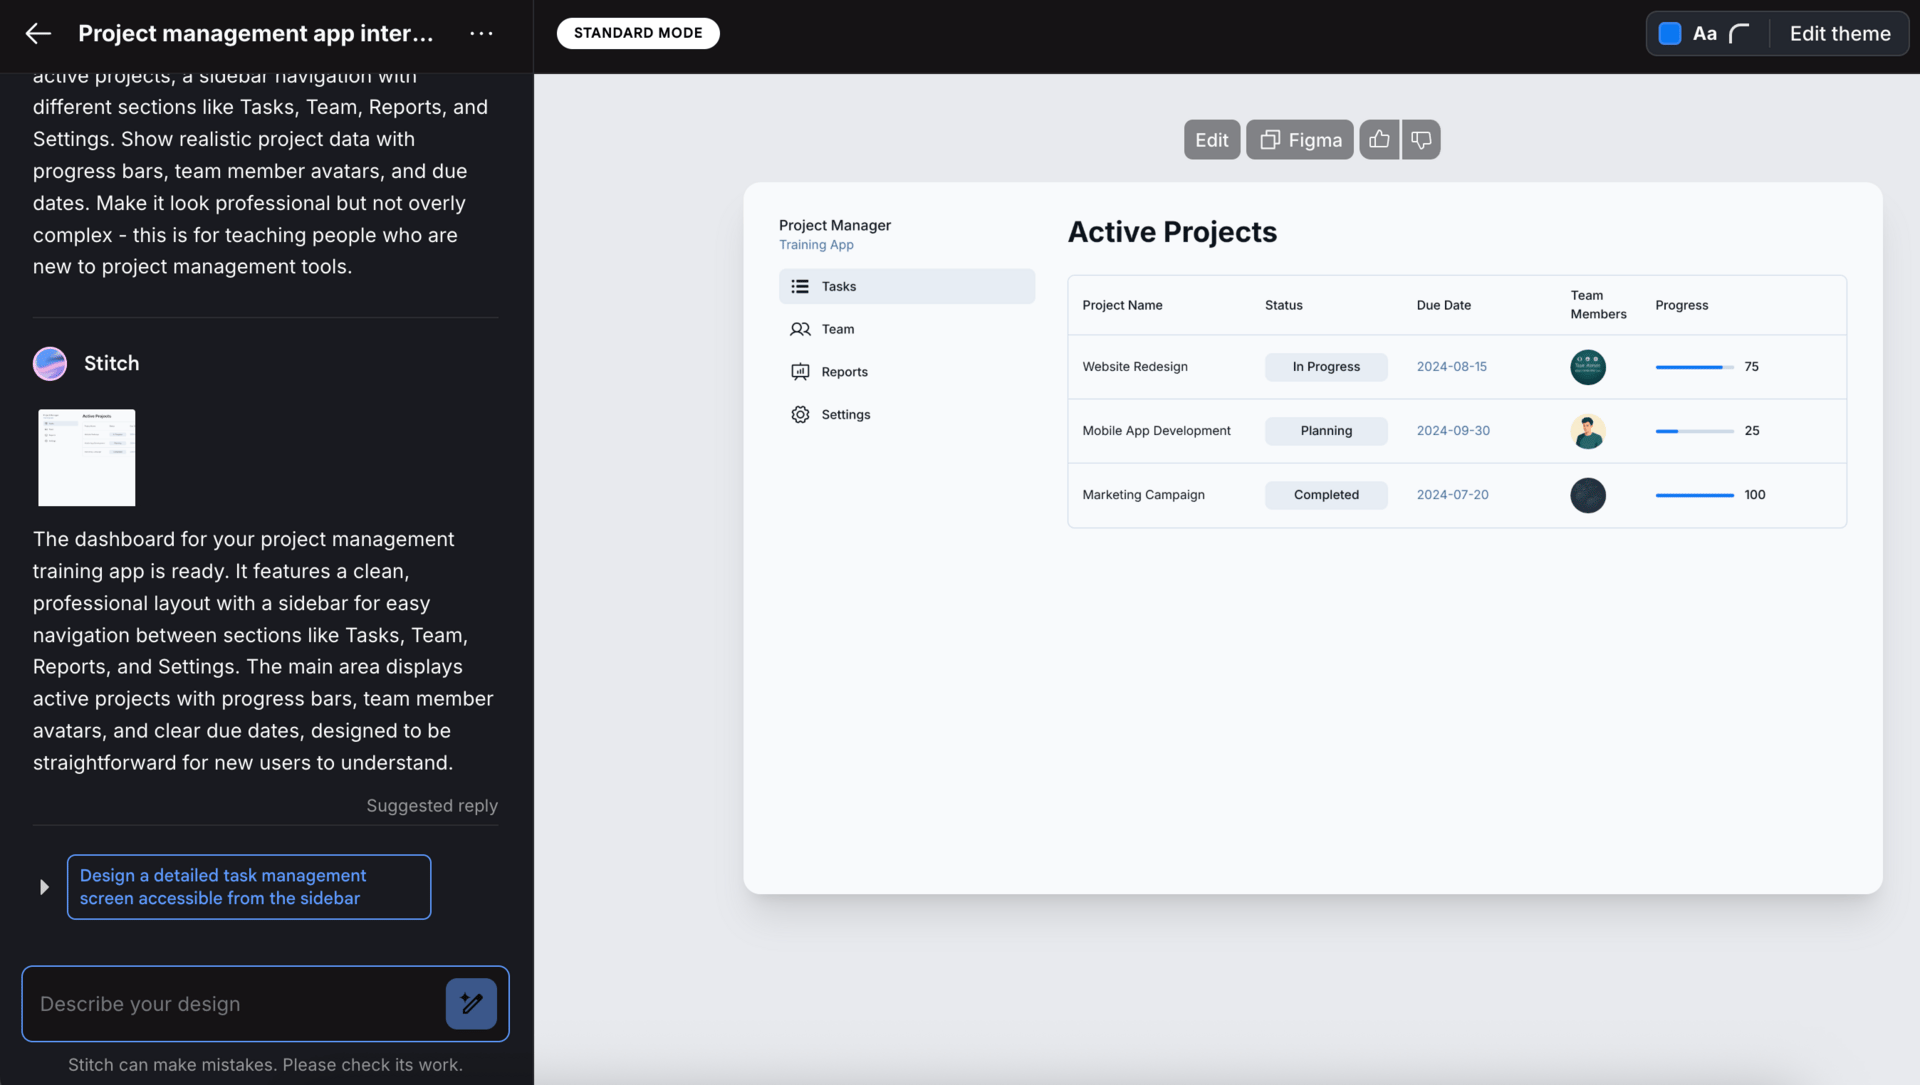Click the magic wand generate button

[471, 1004]
